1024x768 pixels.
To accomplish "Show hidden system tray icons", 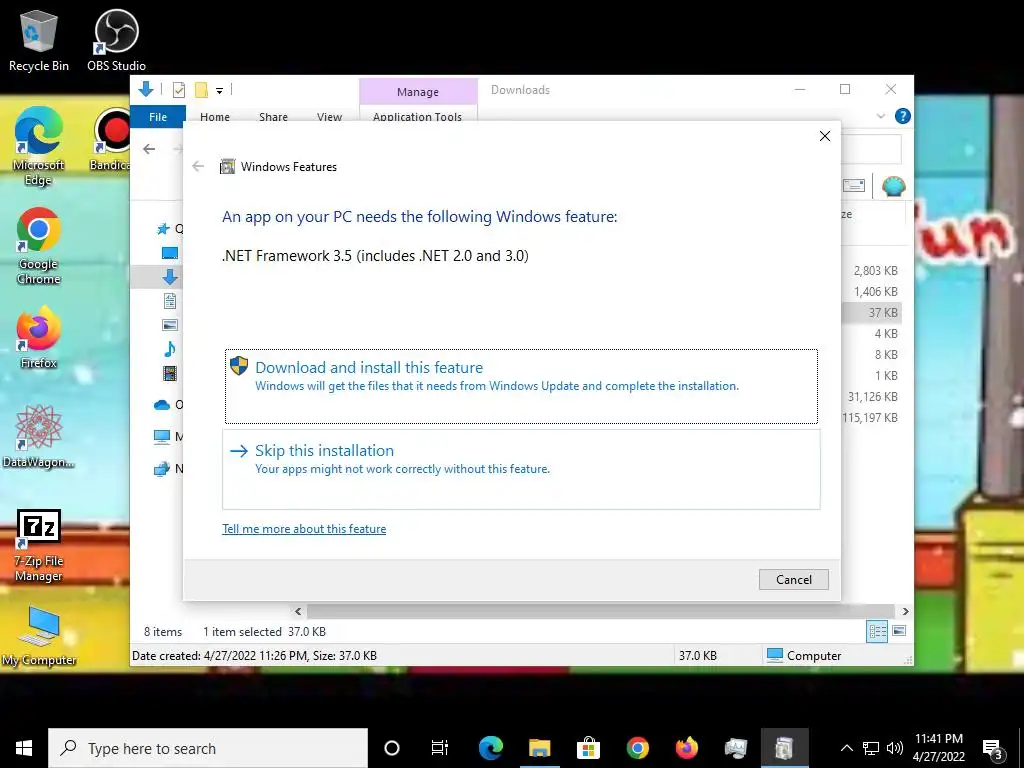I will [x=846, y=748].
